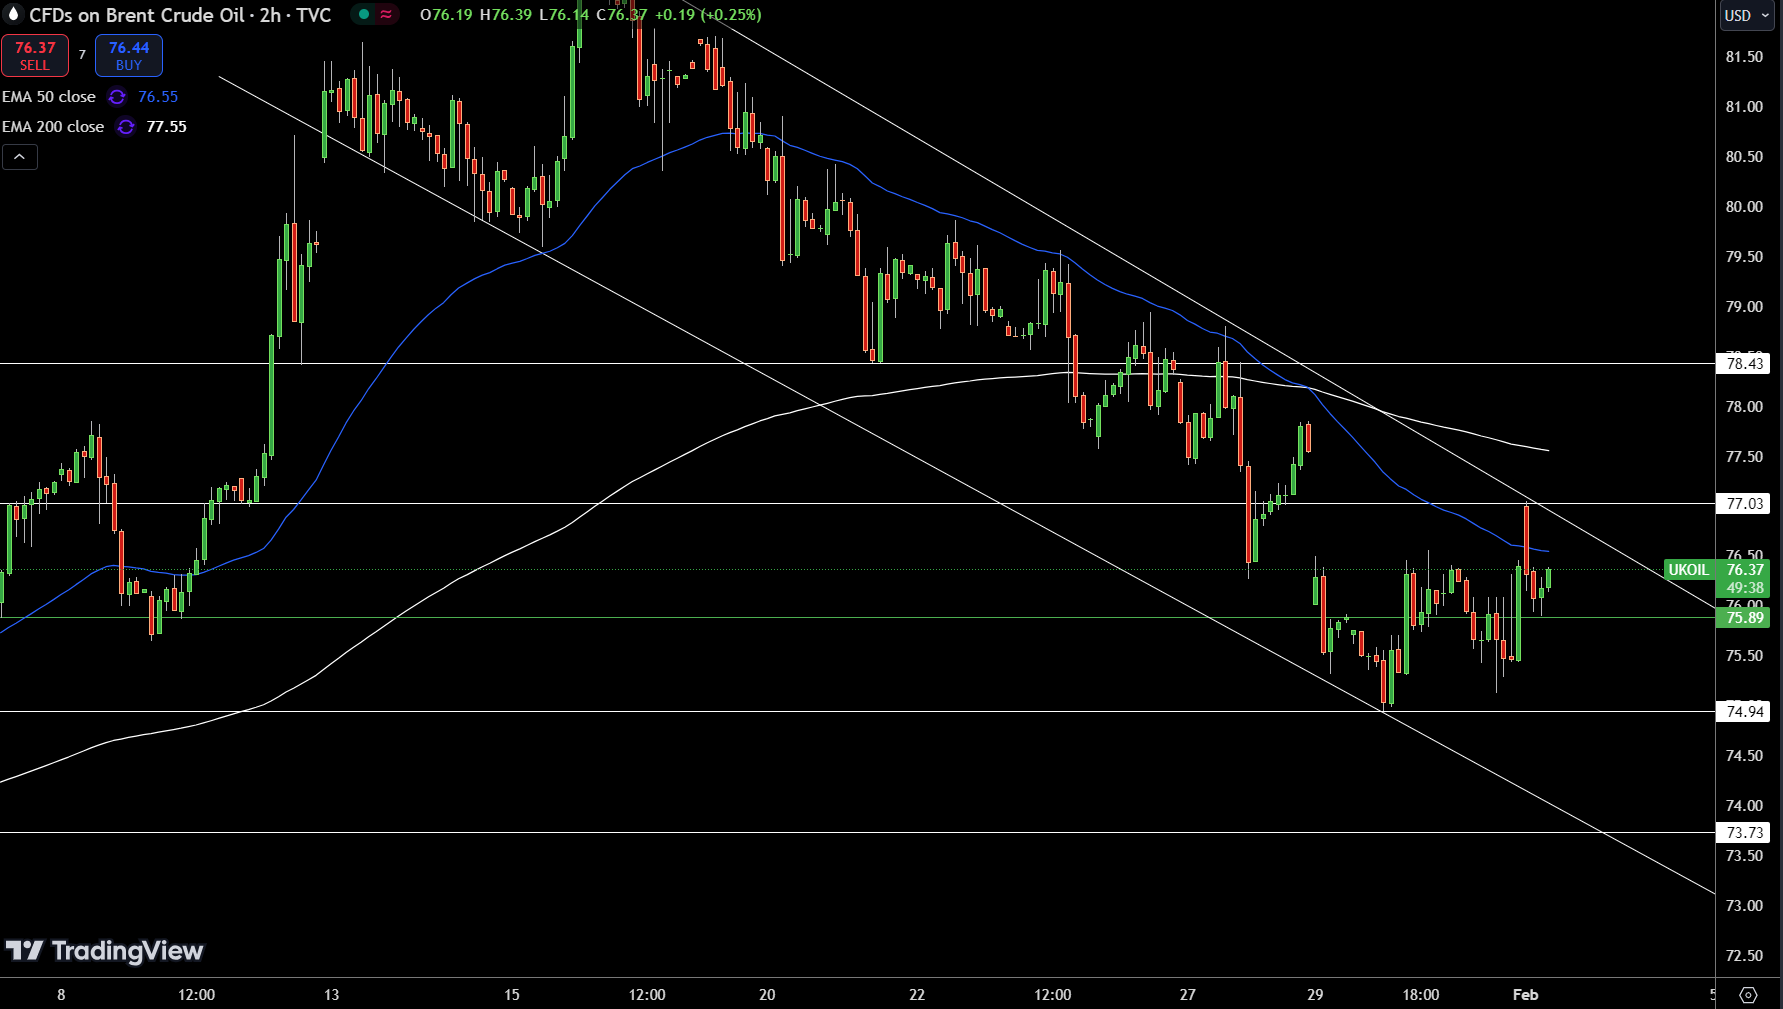The image size is (1783, 1009).
Task: Select the EMA 50 close indicator label
Action: 49,97
